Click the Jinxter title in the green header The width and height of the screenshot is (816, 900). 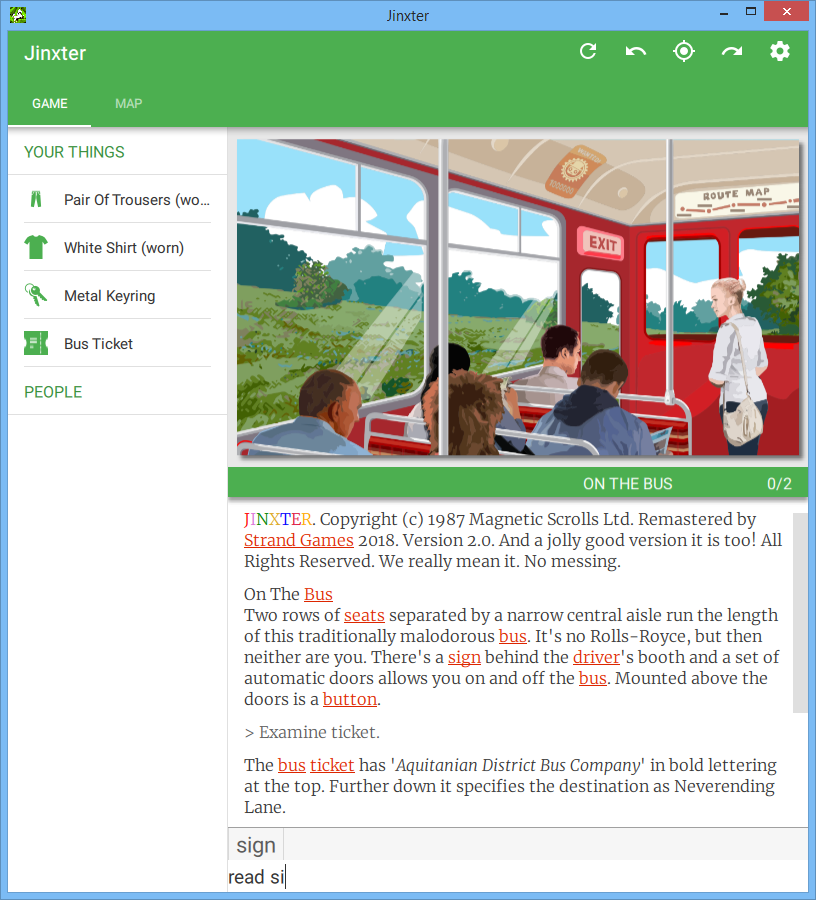point(55,53)
